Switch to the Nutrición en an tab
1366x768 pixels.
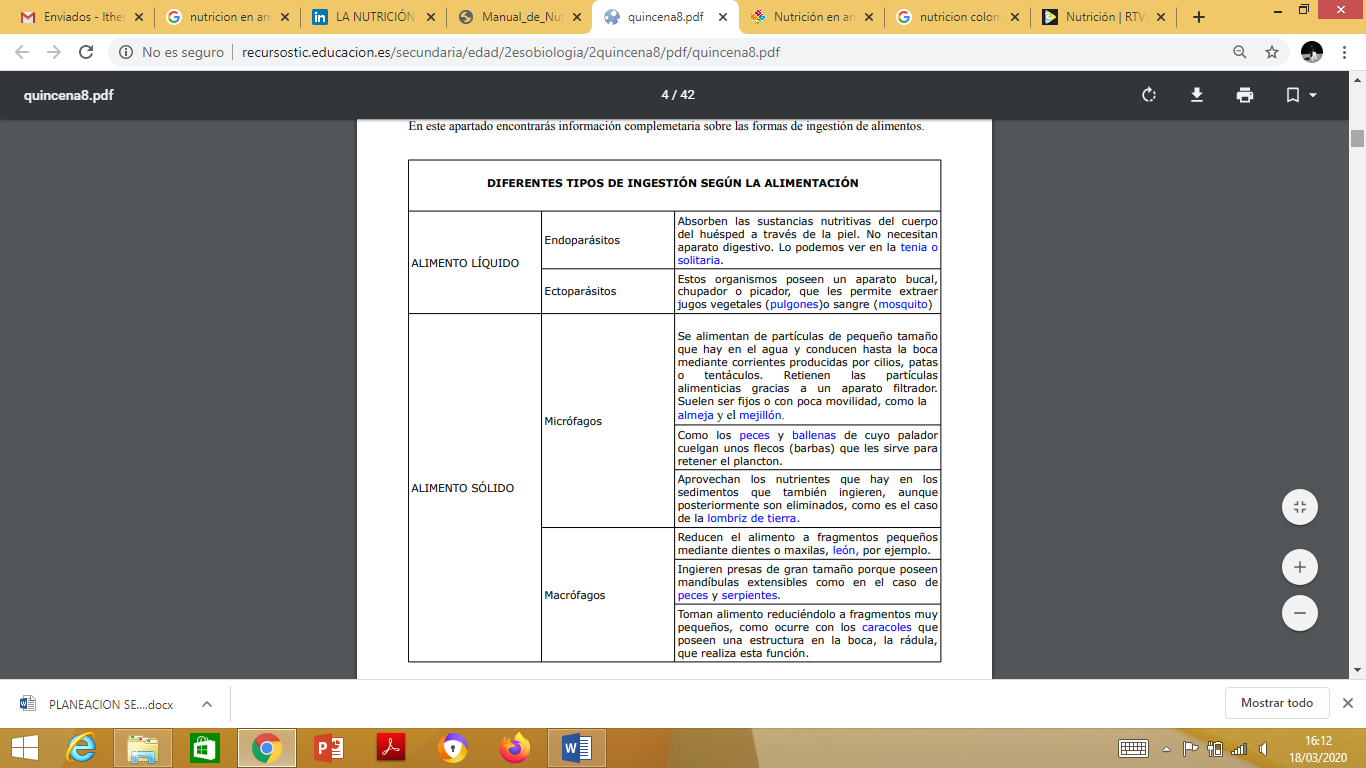(x=812, y=17)
